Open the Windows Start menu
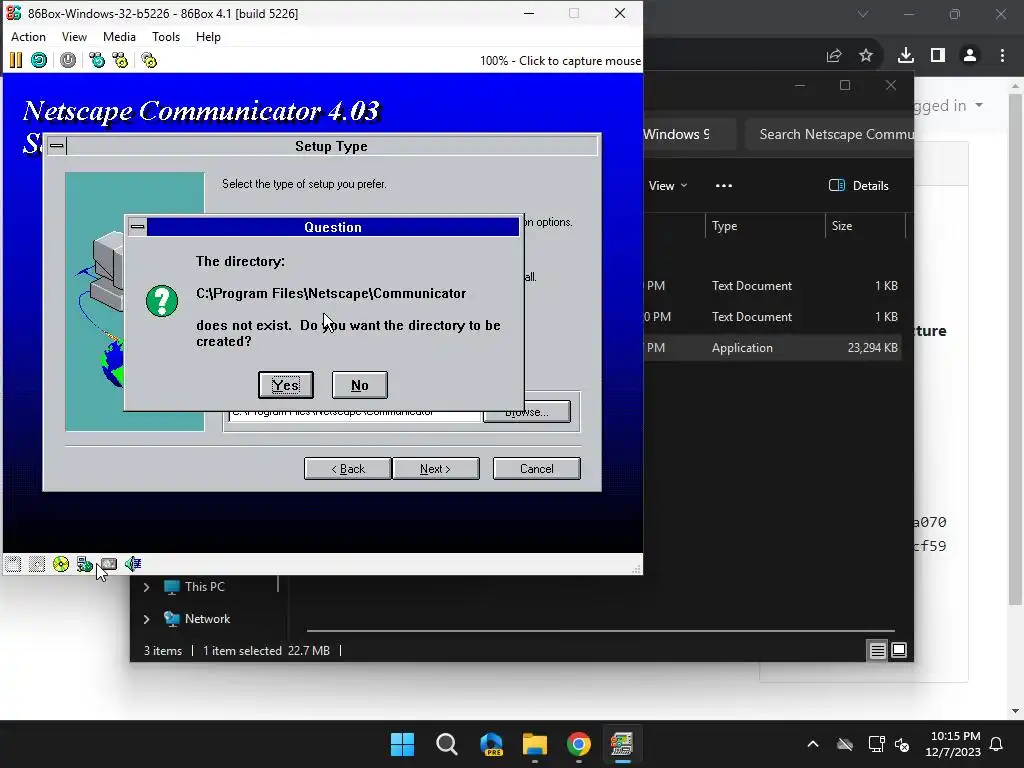The width and height of the screenshot is (1024, 768). click(x=402, y=744)
